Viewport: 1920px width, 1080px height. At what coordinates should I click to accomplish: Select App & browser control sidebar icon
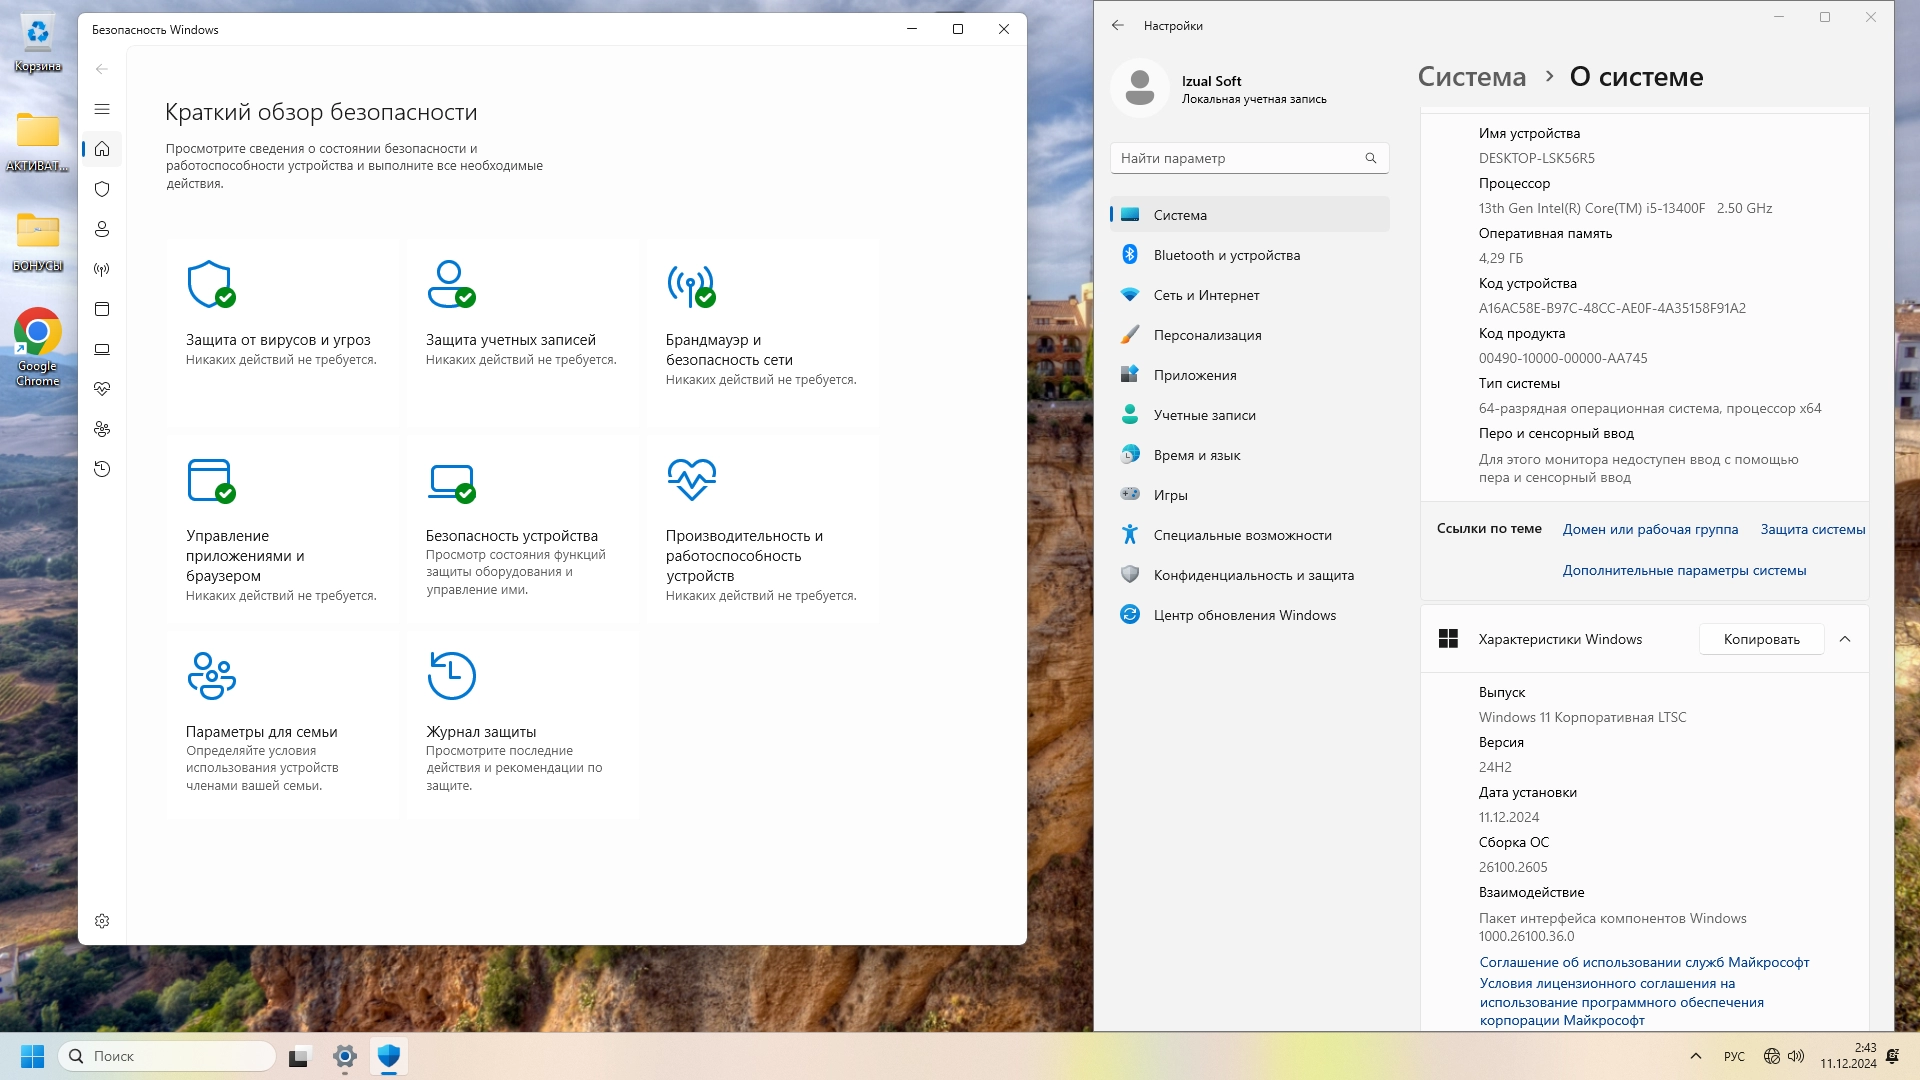coord(102,309)
